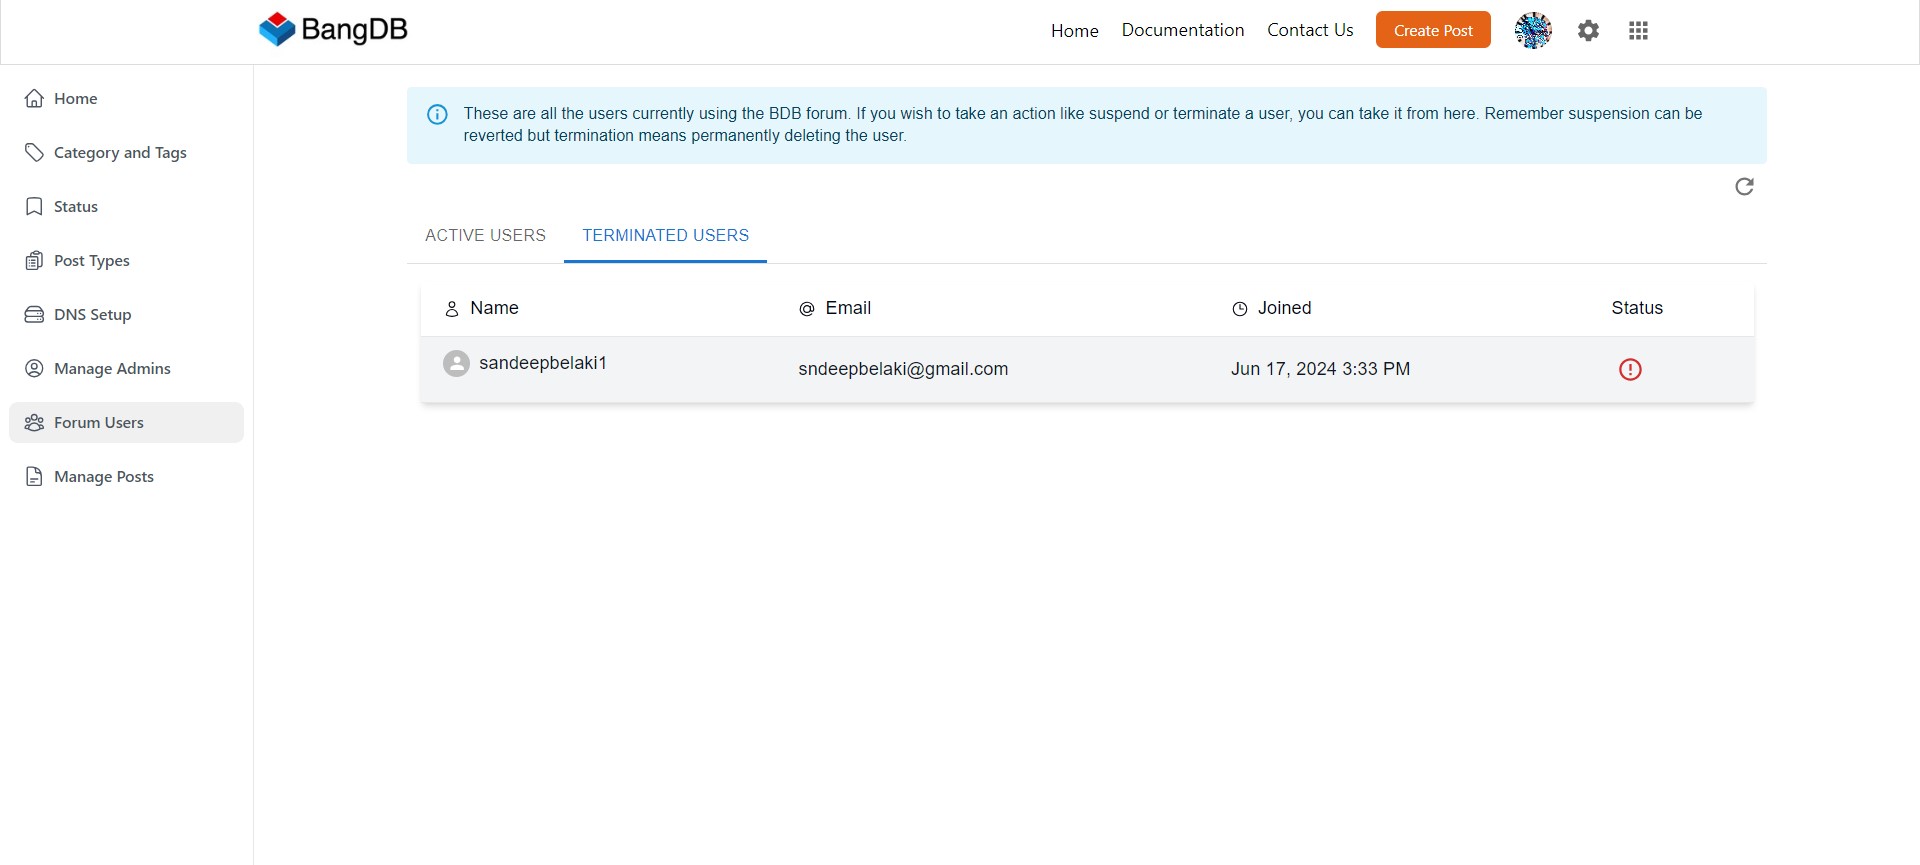Select the Terminated Users tab
Screen dimensions: 1920x865
pos(665,235)
